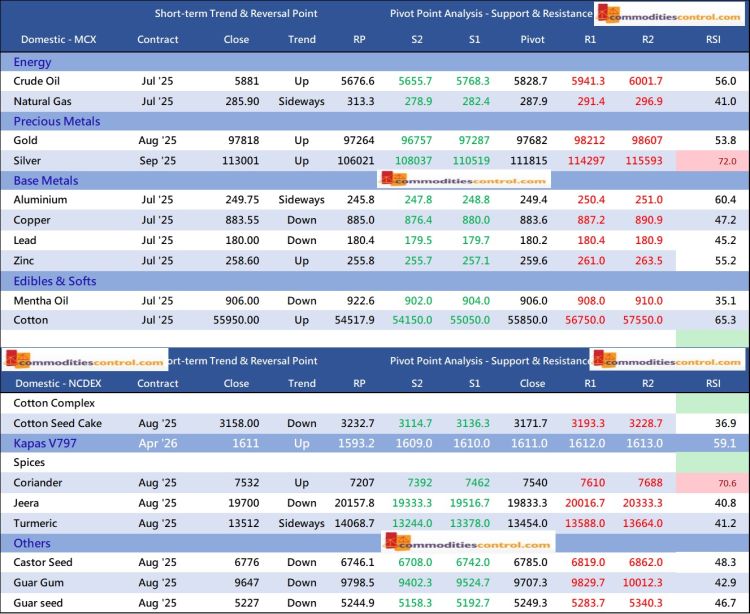Click the RSI column header in MCX table
This screenshot has height=614, width=750.
[712, 40]
